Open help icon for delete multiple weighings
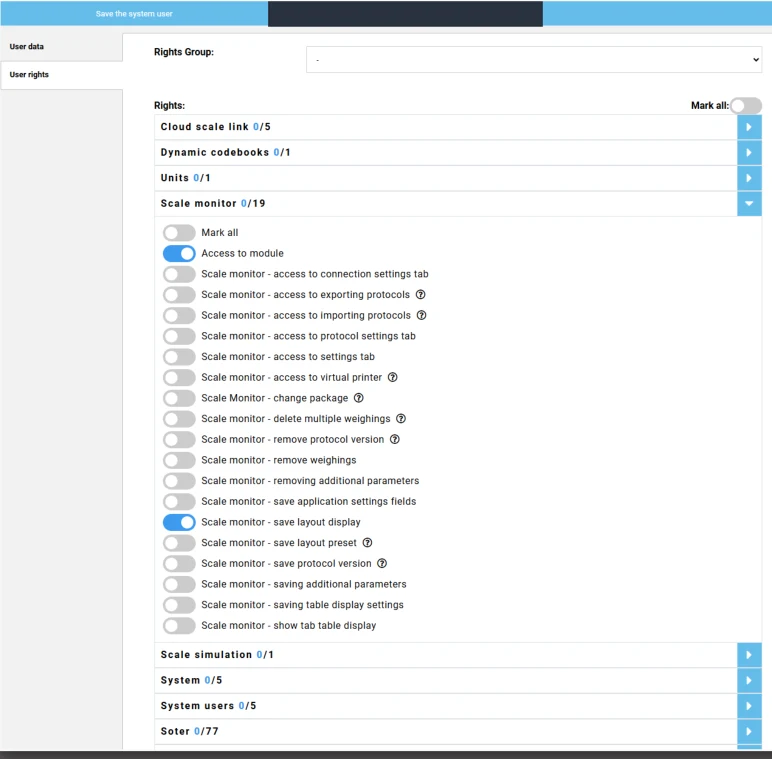Viewport: 772px width, 759px height. (x=401, y=418)
